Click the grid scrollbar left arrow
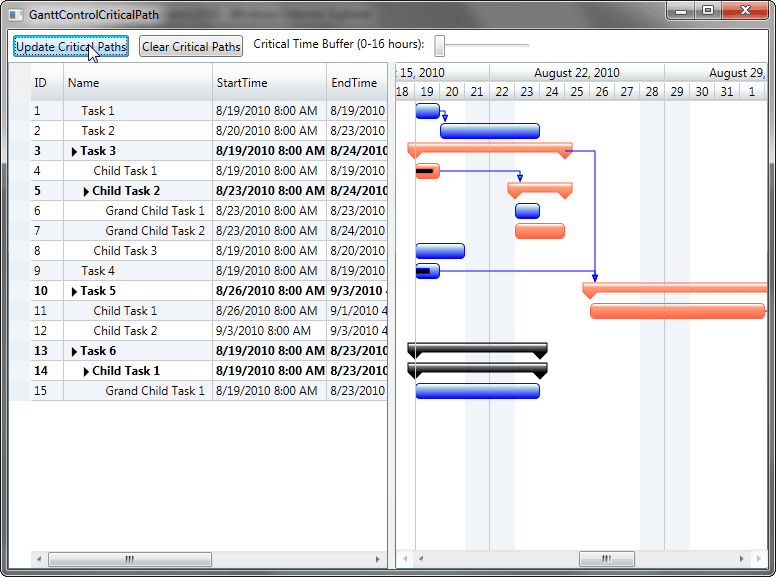 pos(39,559)
